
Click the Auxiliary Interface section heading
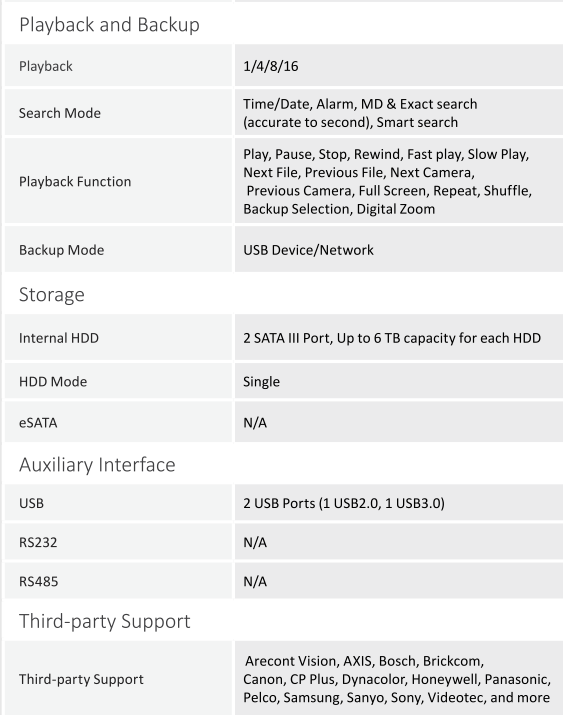tap(97, 465)
